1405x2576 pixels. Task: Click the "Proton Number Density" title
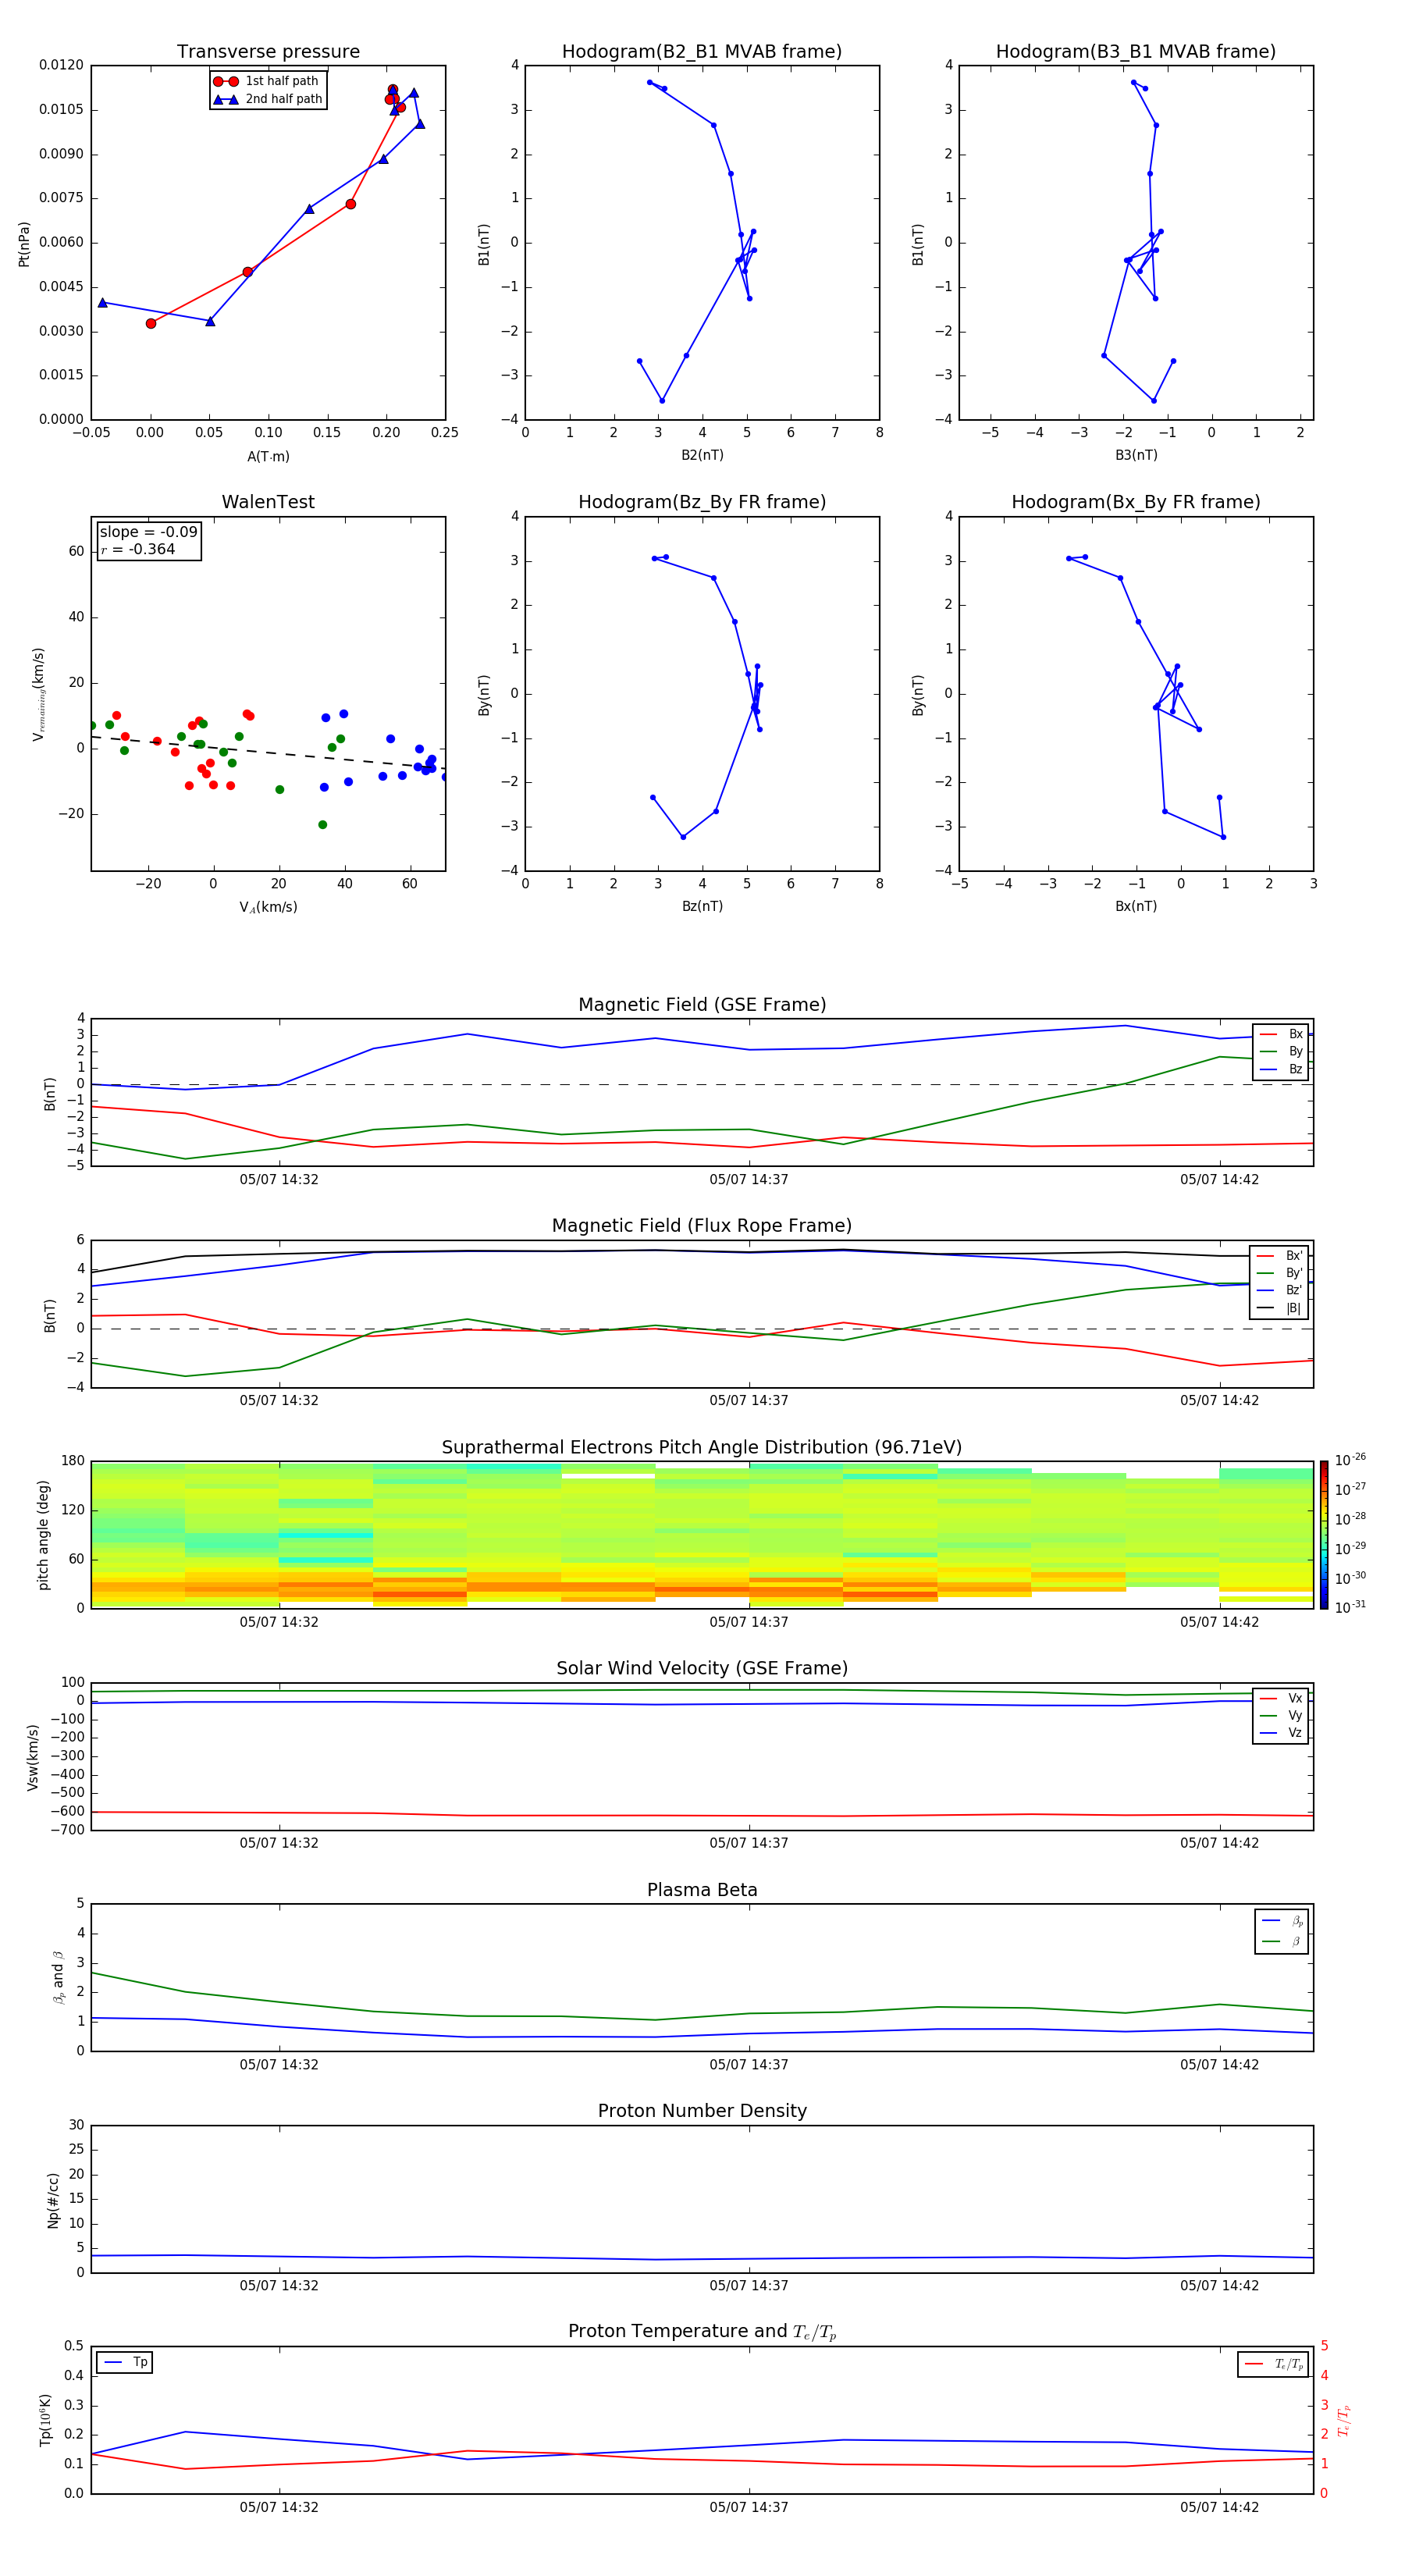tap(702, 2111)
